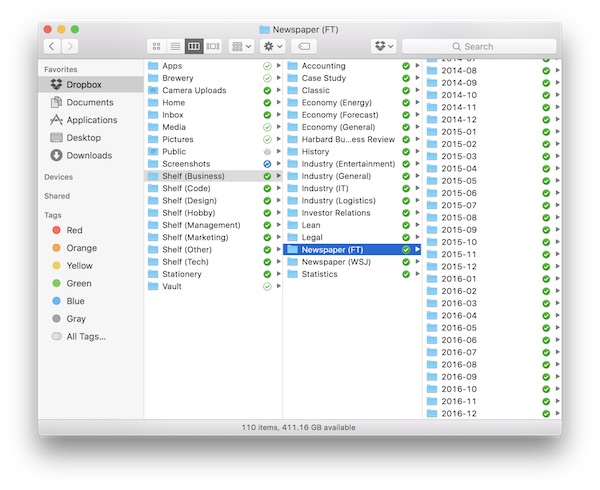Click the Edit Tags toolbar icon
Screen dimensions: 600x490
pos(305,46)
